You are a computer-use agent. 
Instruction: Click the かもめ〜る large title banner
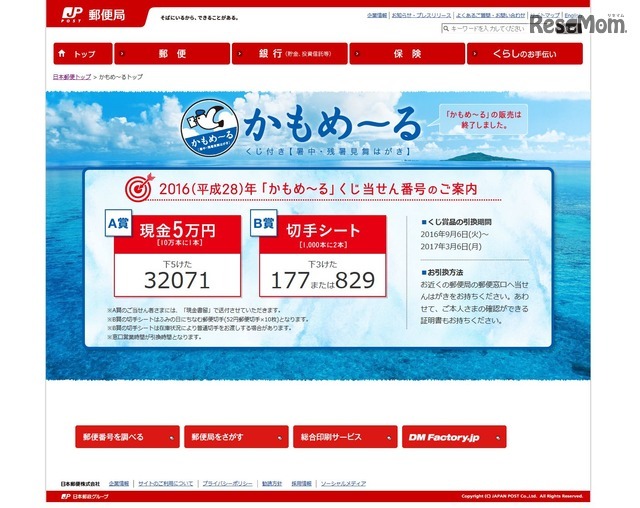pos(332,124)
